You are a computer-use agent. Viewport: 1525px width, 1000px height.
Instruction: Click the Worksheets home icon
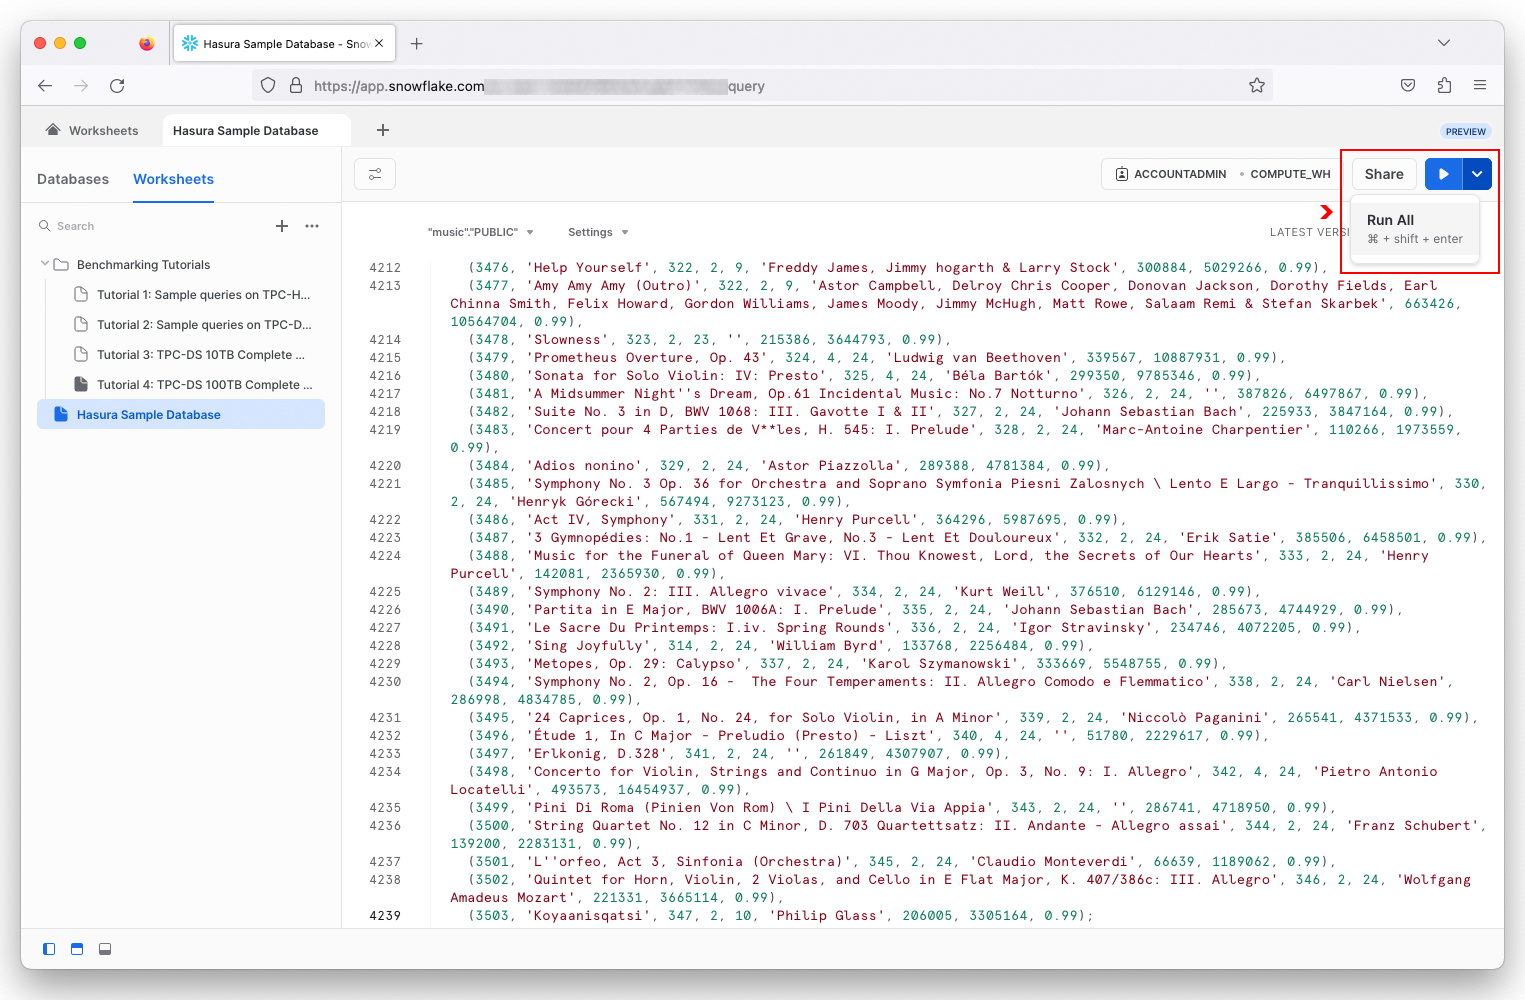tap(52, 130)
